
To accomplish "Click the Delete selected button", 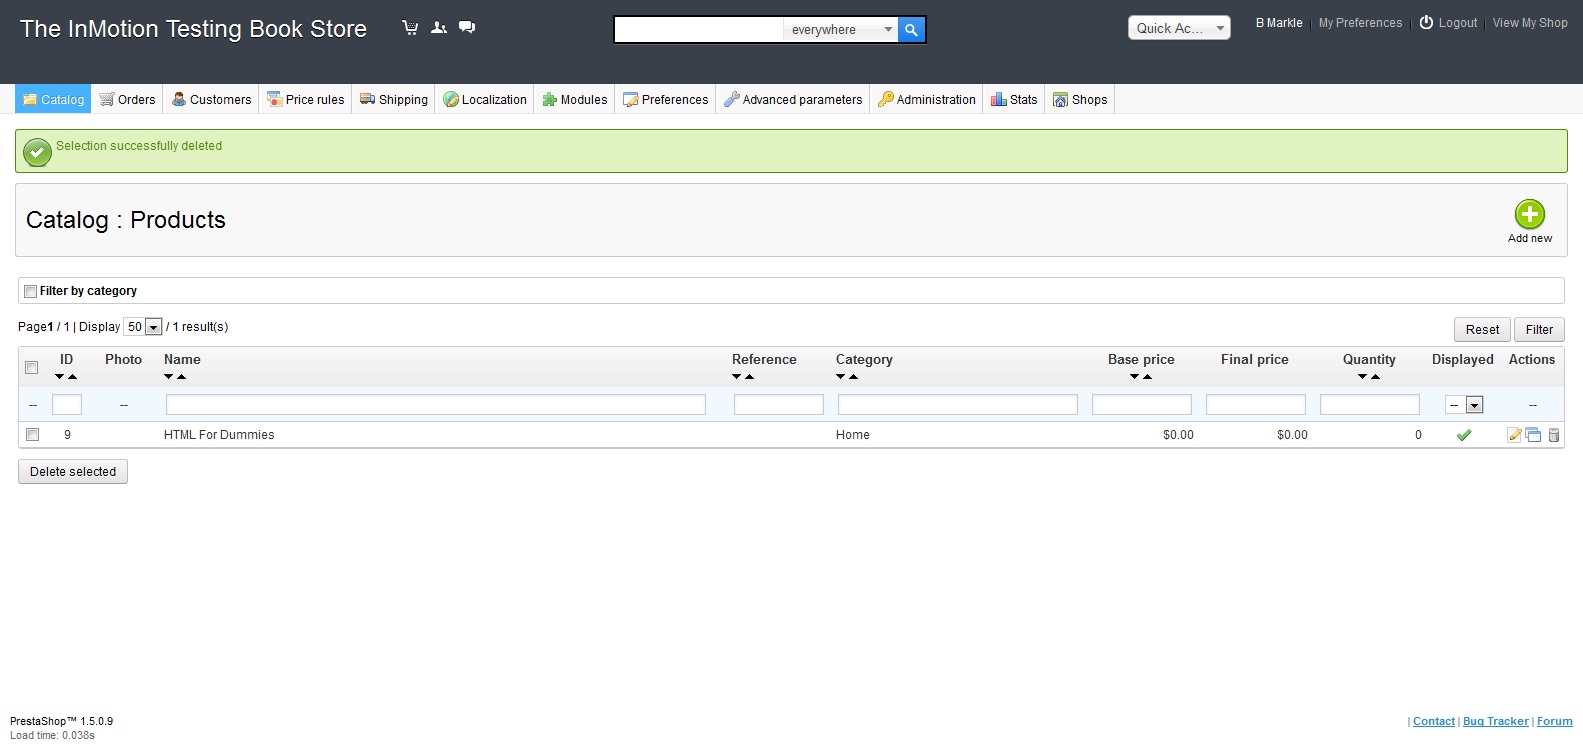I will click(73, 471).
